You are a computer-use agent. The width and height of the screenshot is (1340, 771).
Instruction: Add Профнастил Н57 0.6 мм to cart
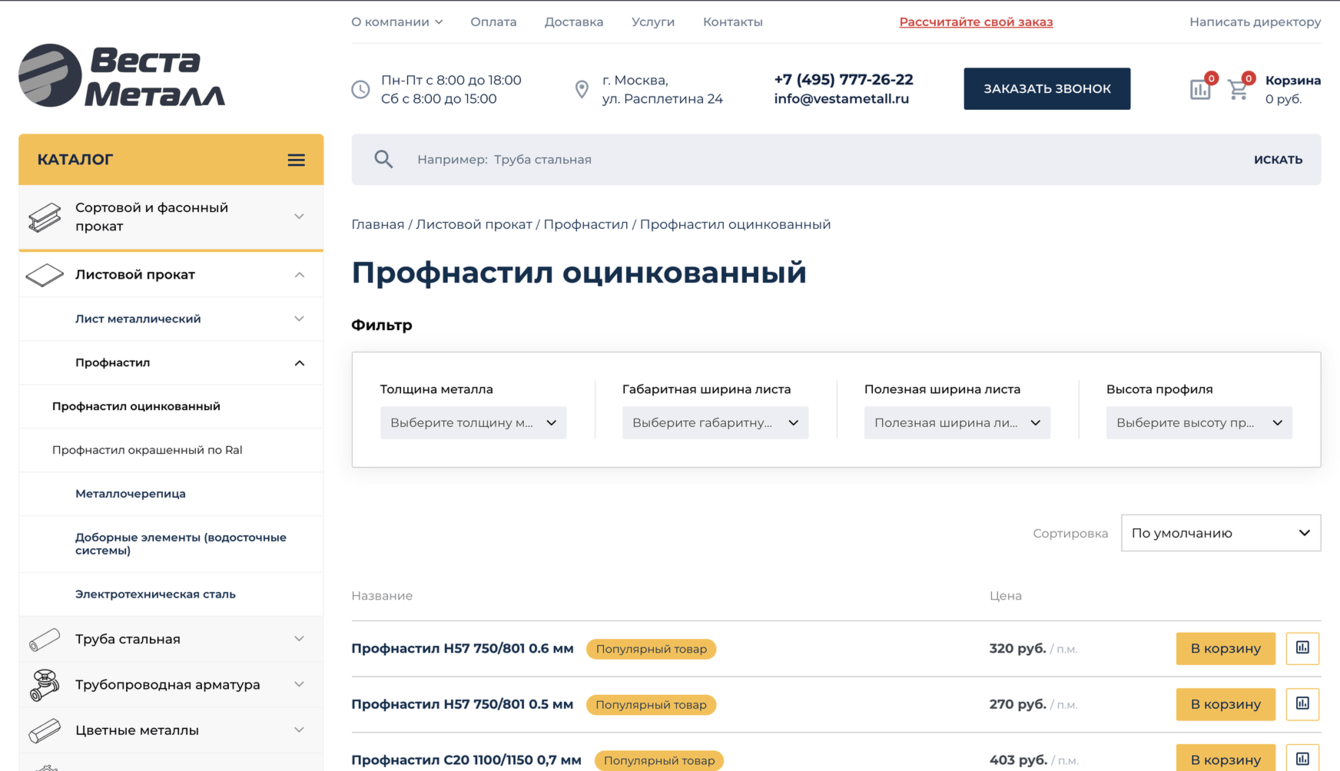pos(1226,648)
